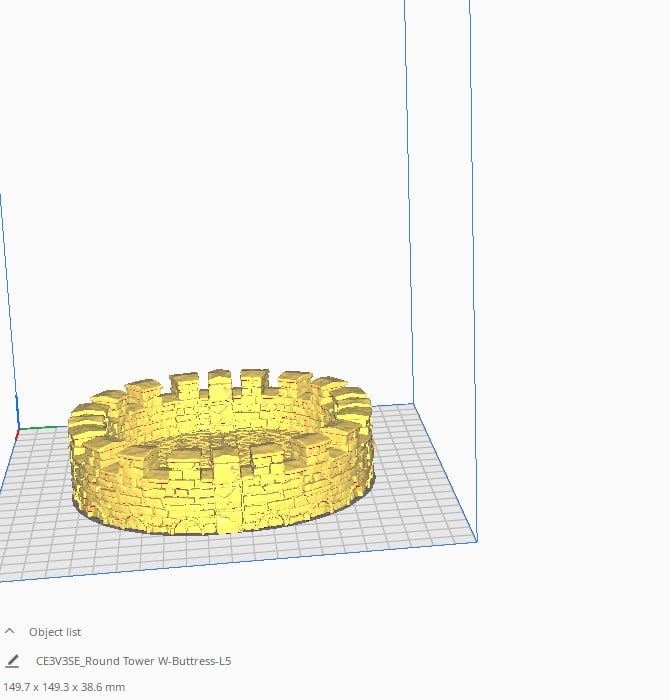Click the Object list label
670x700 pixels.
point(55,632)
